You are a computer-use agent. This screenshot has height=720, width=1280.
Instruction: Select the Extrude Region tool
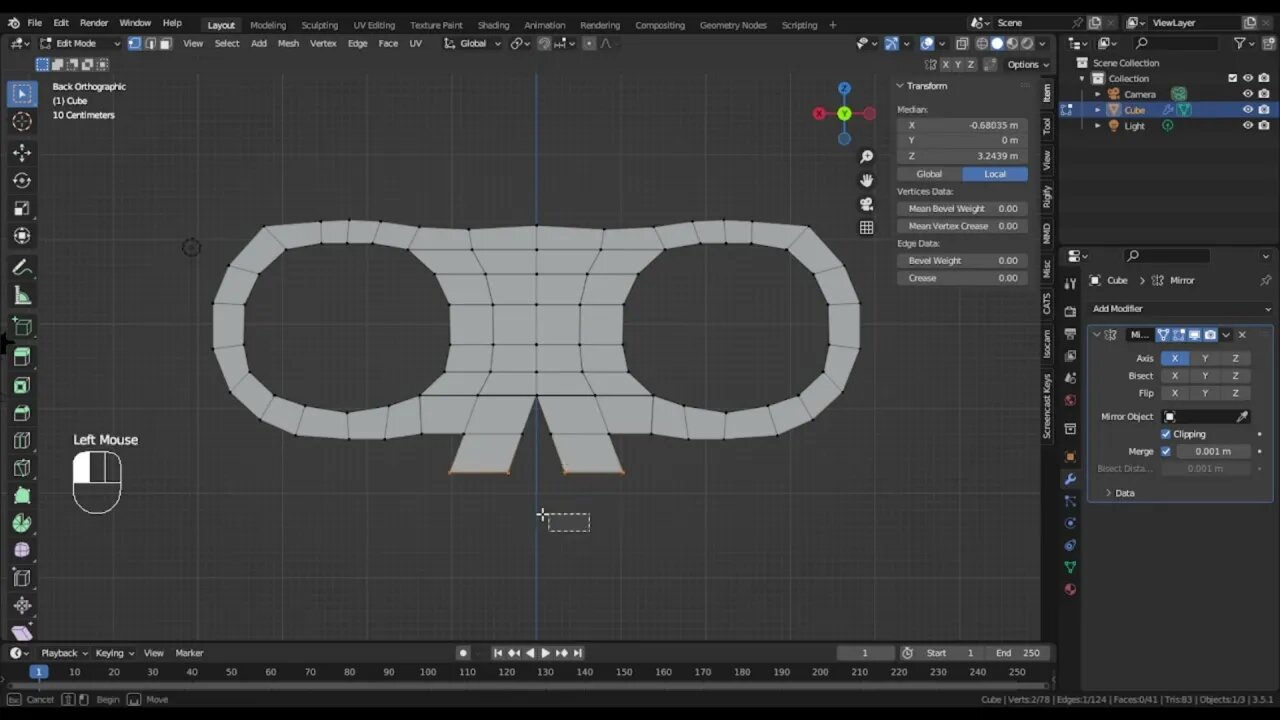tap(21, 357)
